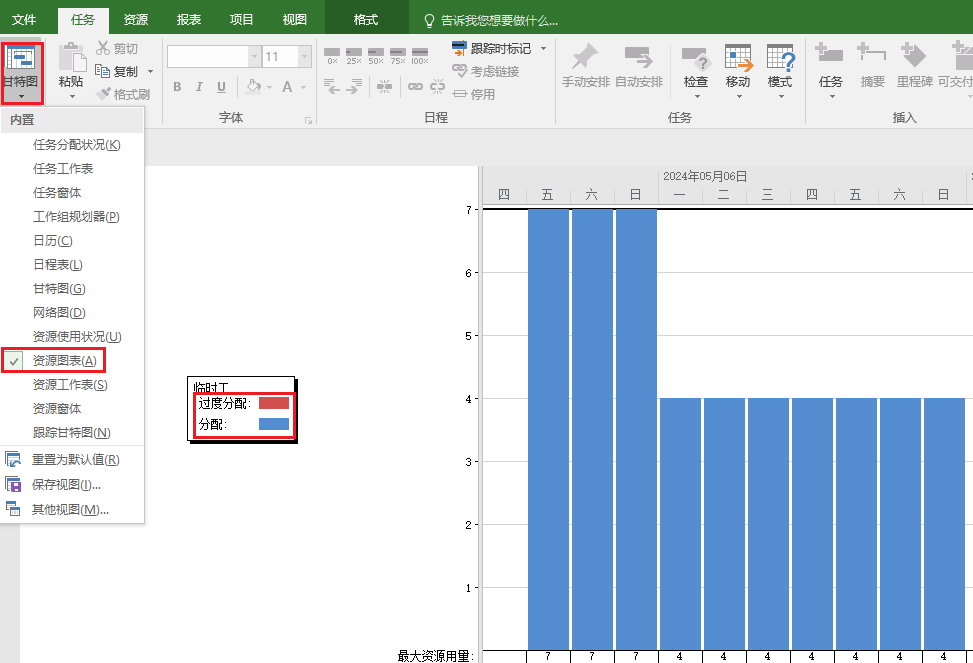Expand the fill color dropdown arrow
The image size is (973, 663).
coord(269,88)
